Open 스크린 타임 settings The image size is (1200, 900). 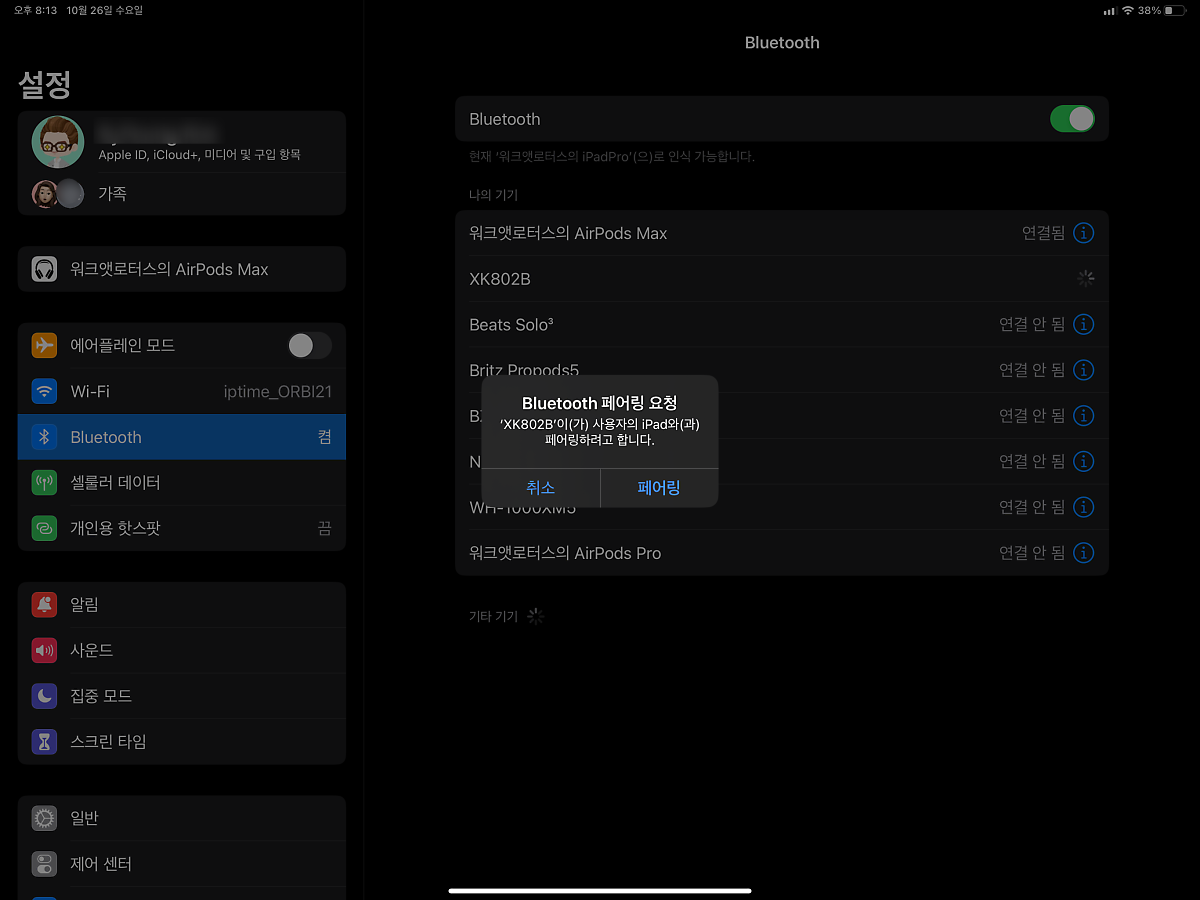point(182,742)
